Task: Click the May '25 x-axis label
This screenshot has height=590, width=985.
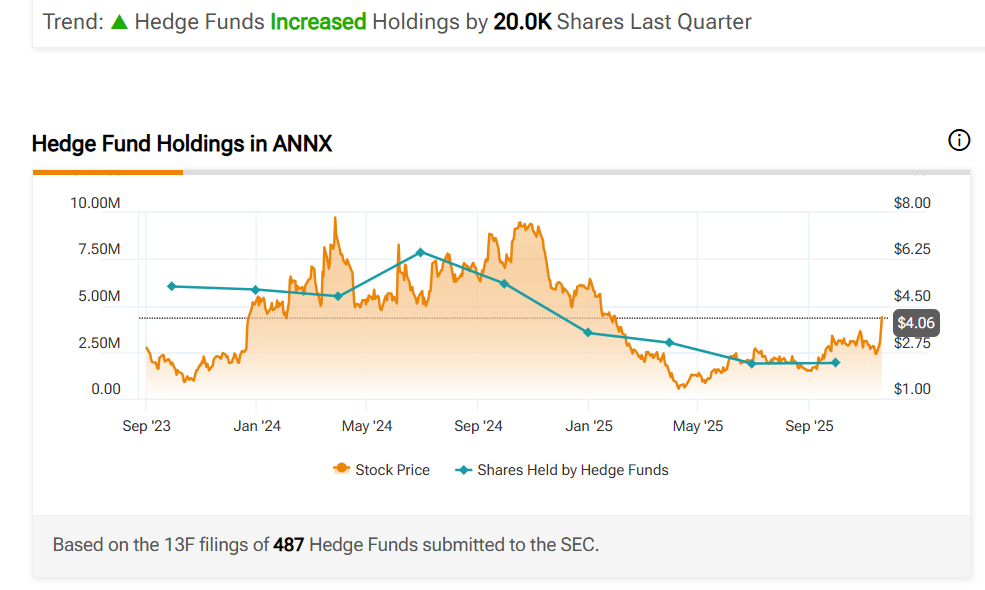Action: (x=698, y=426)
